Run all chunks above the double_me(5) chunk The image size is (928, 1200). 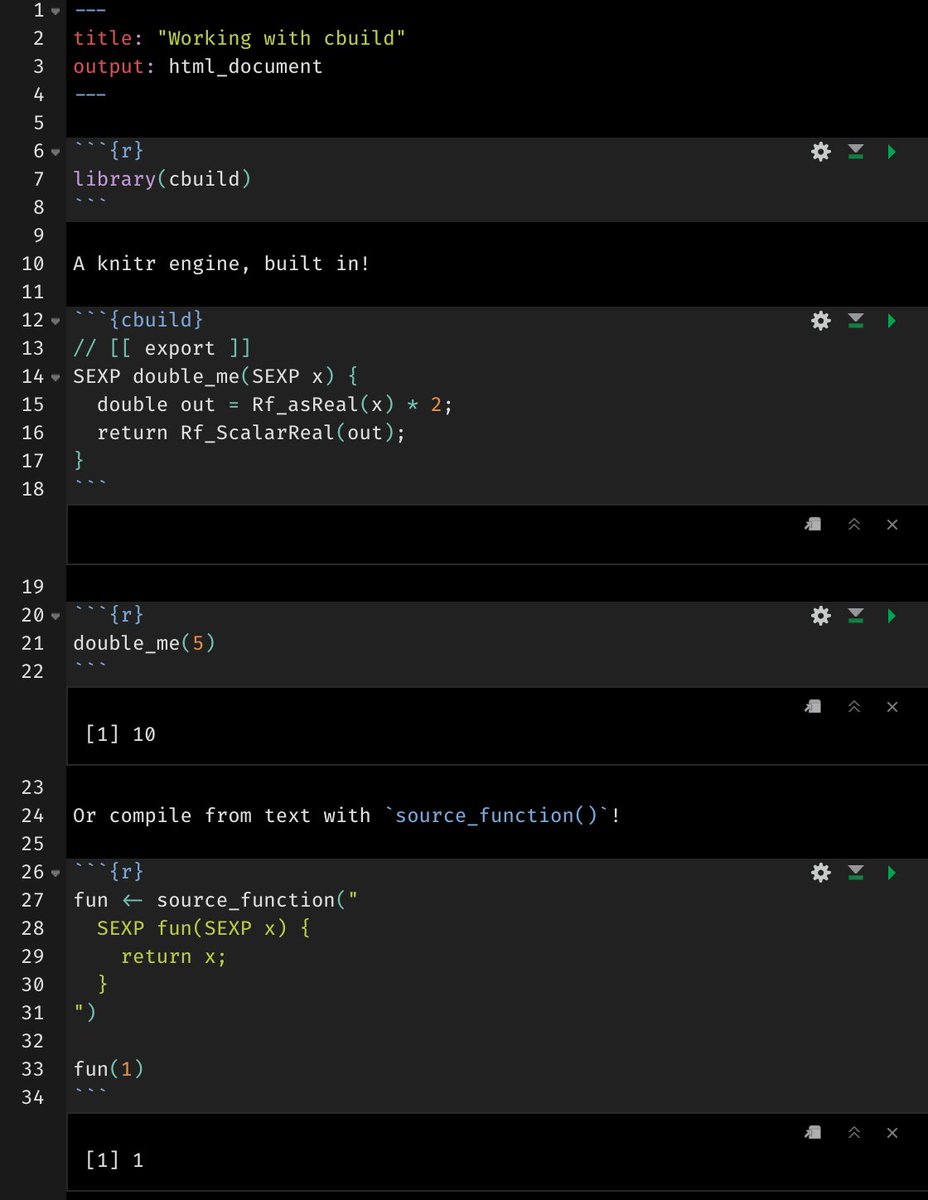click(x=856, y=616)
